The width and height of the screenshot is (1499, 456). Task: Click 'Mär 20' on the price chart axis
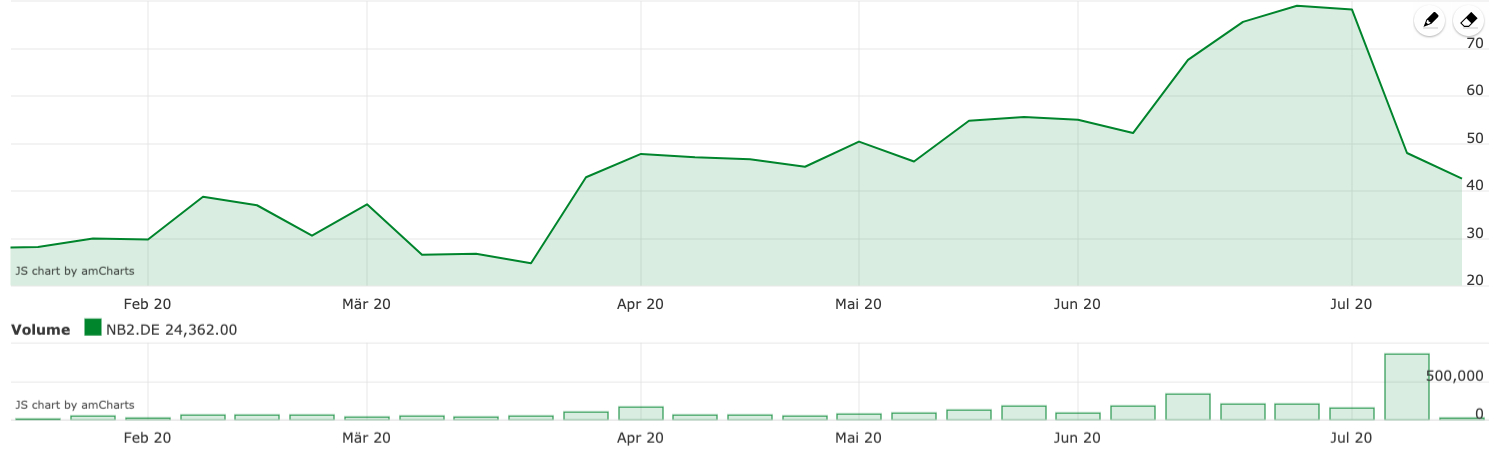pos(366,304)
